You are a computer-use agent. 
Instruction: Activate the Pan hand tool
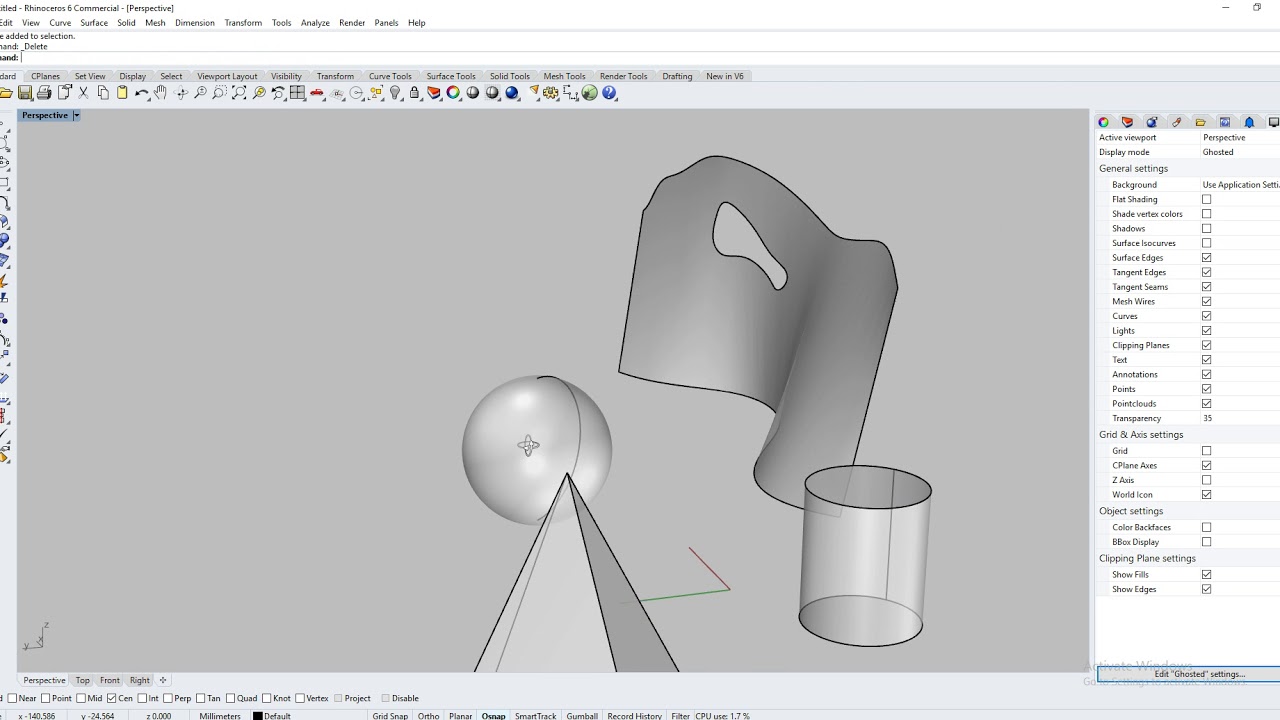point(160,93)
